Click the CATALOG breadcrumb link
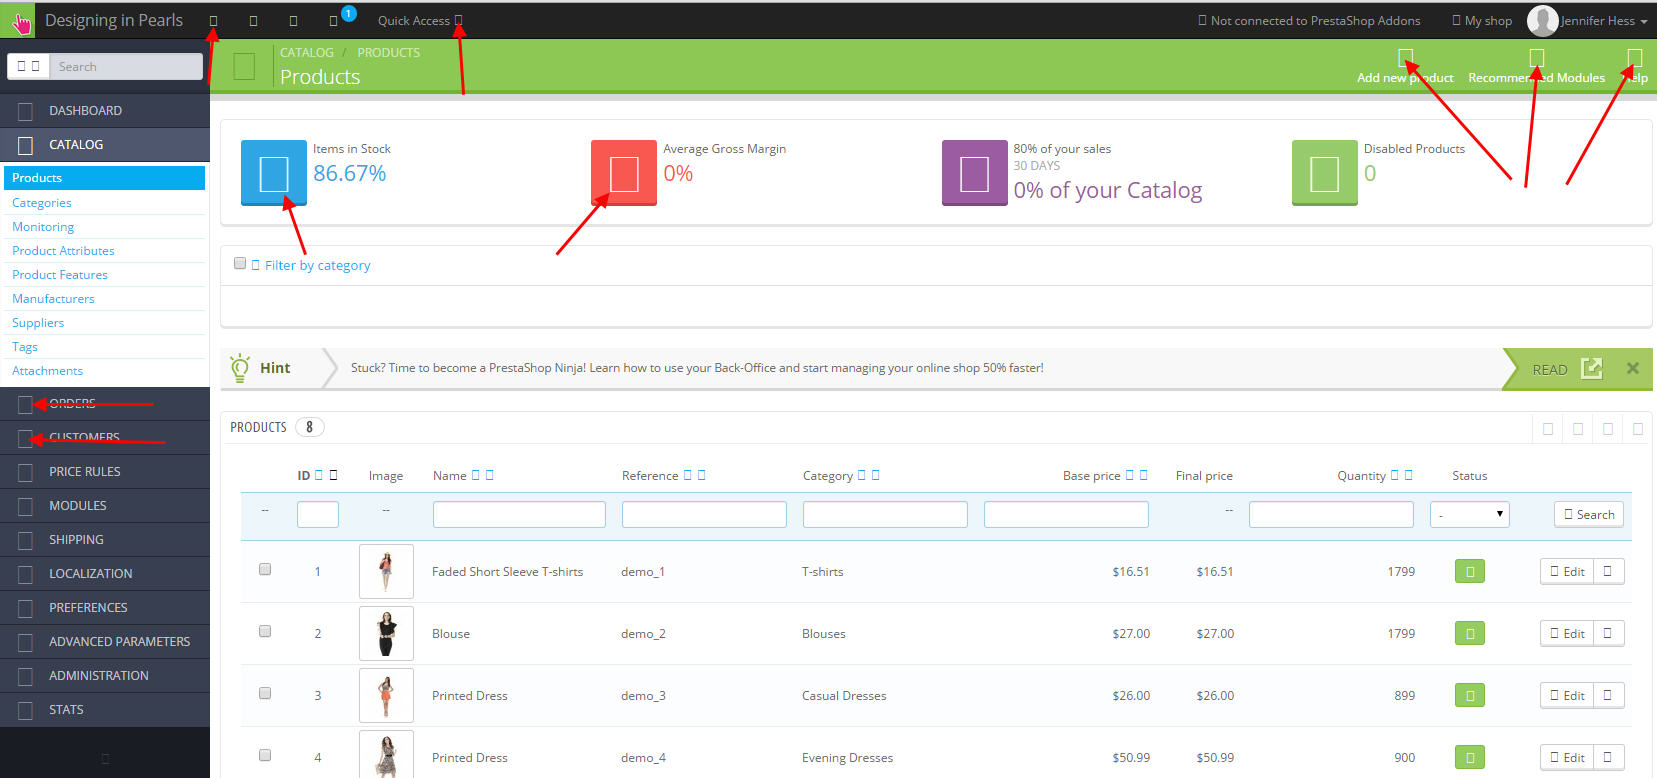The image size is (1657, 778). coord(307,52)
